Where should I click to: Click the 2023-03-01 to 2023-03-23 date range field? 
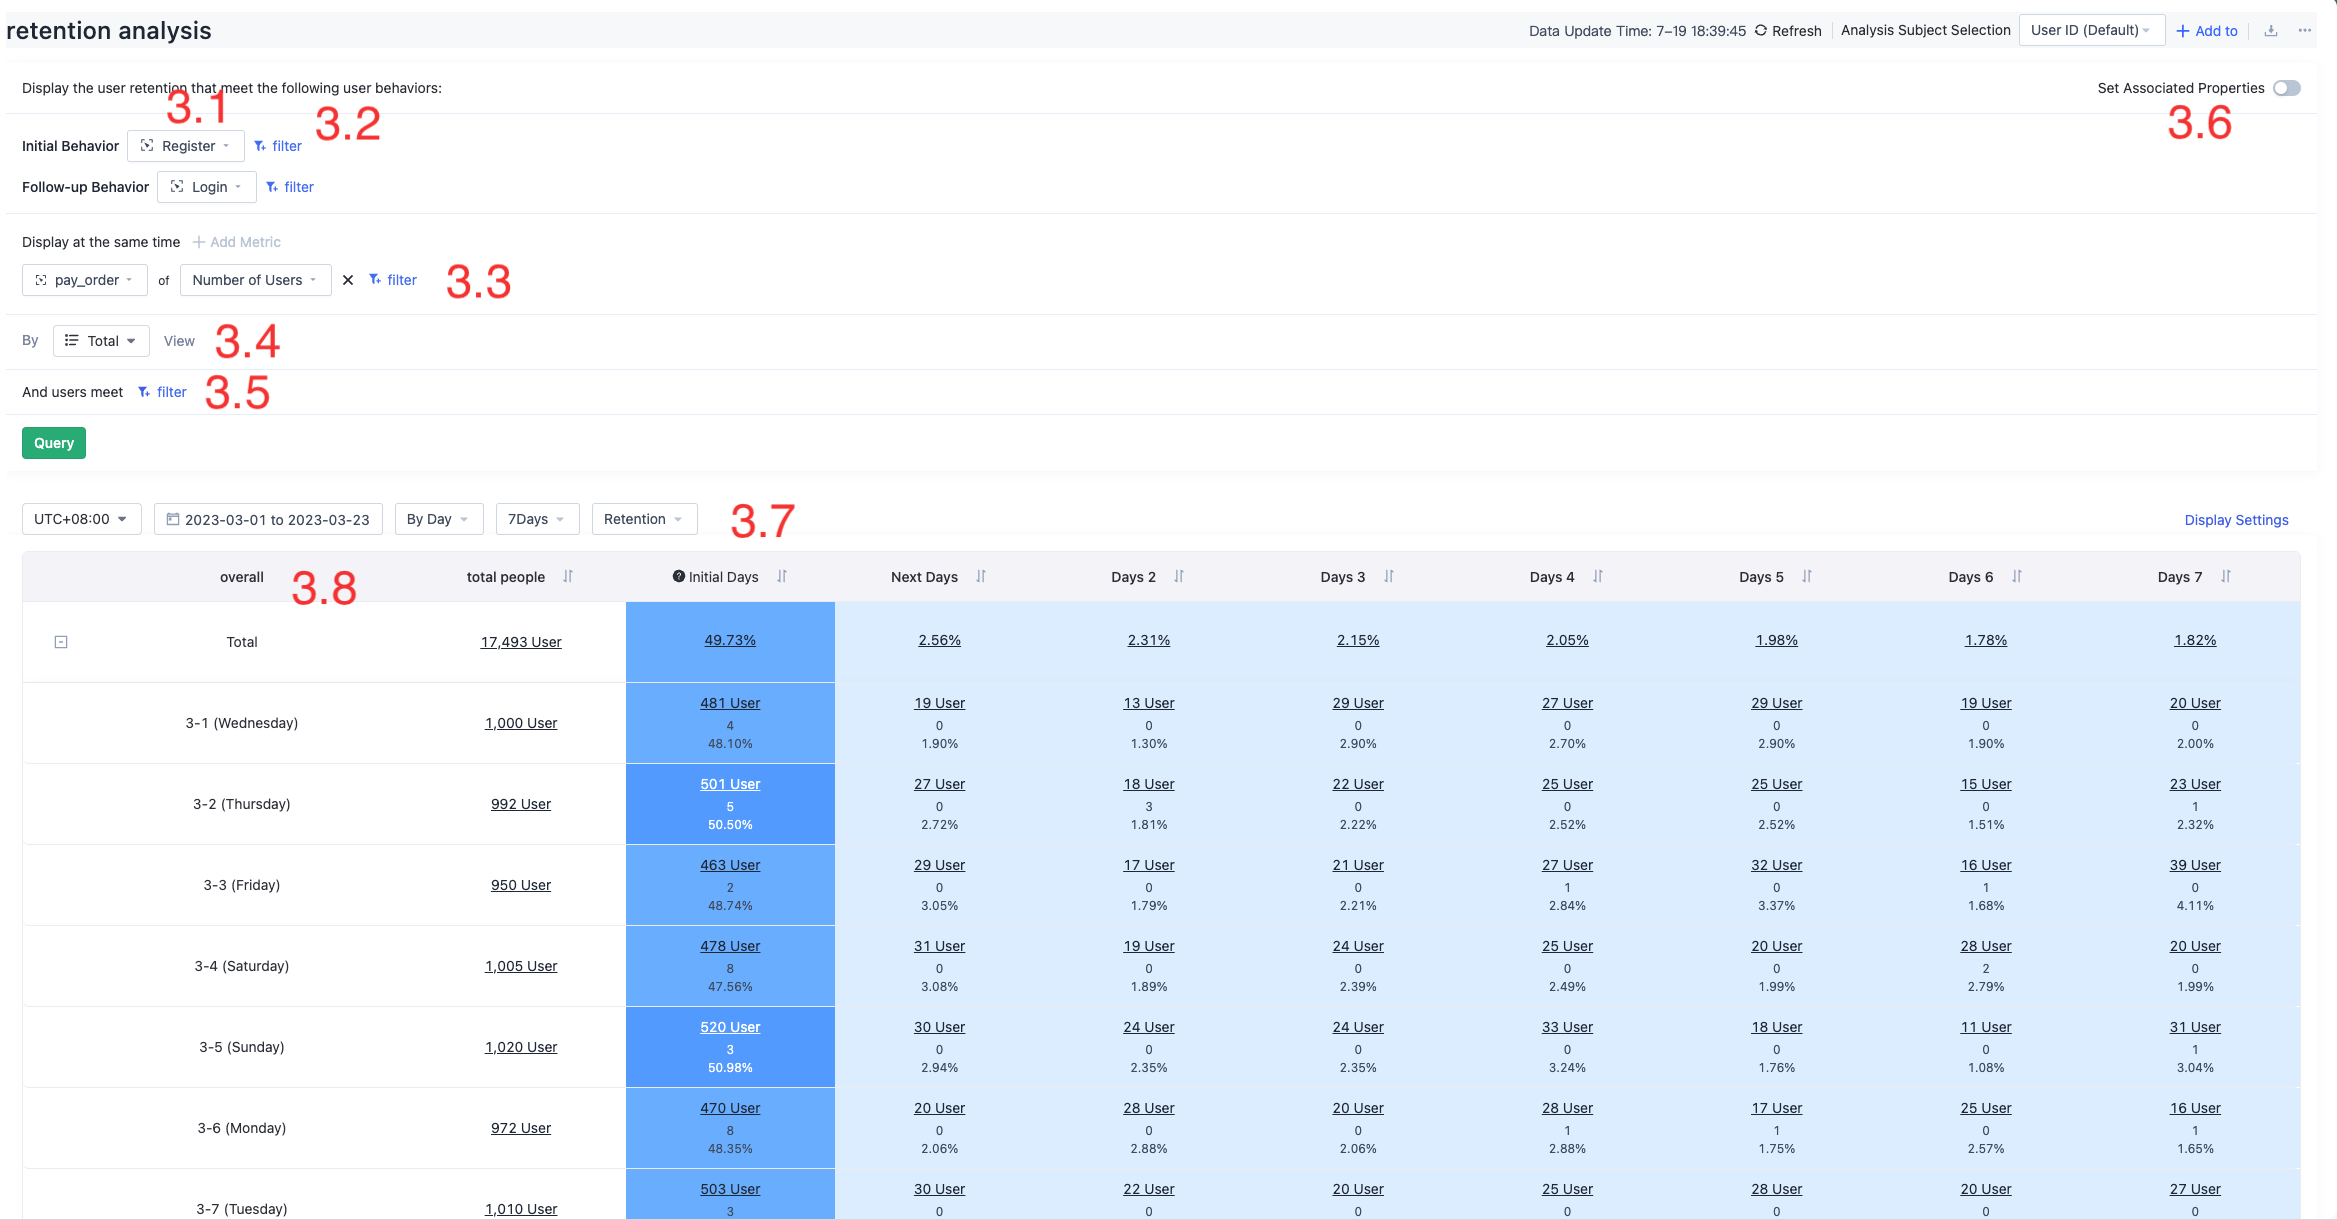pyautogui.click(x=268, y=519)
